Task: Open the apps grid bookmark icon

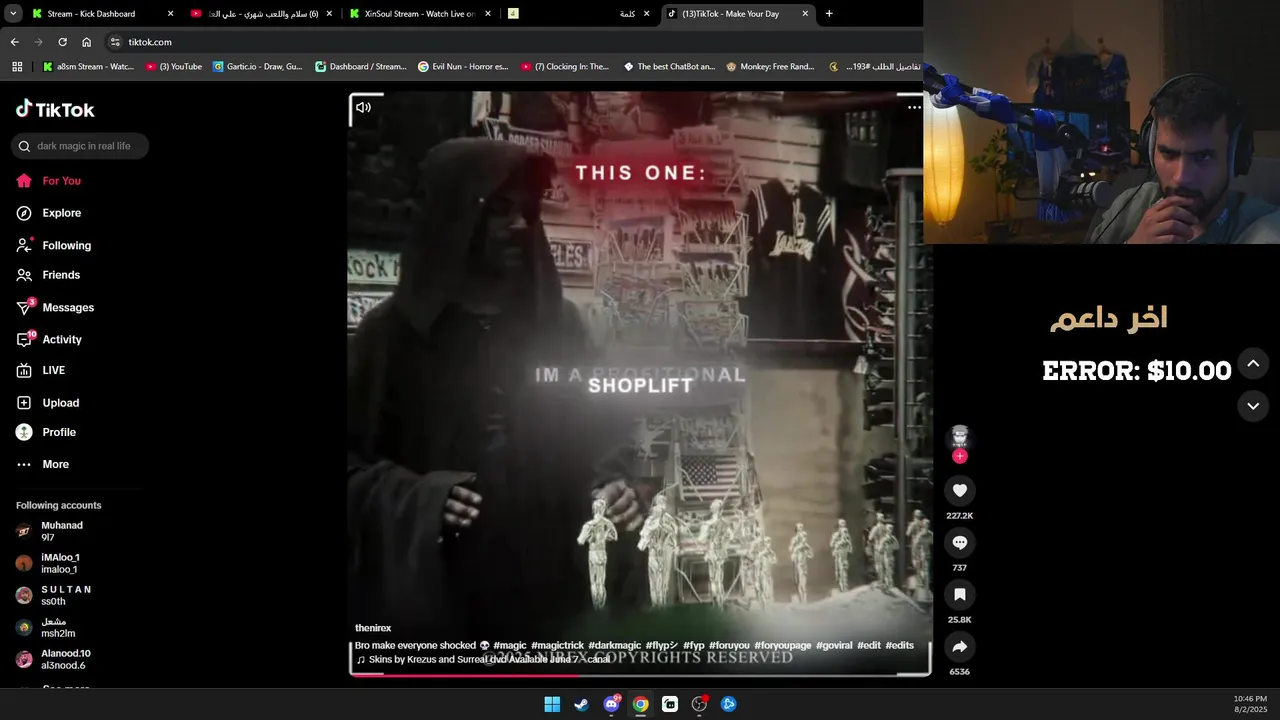Action: (17, 67)
